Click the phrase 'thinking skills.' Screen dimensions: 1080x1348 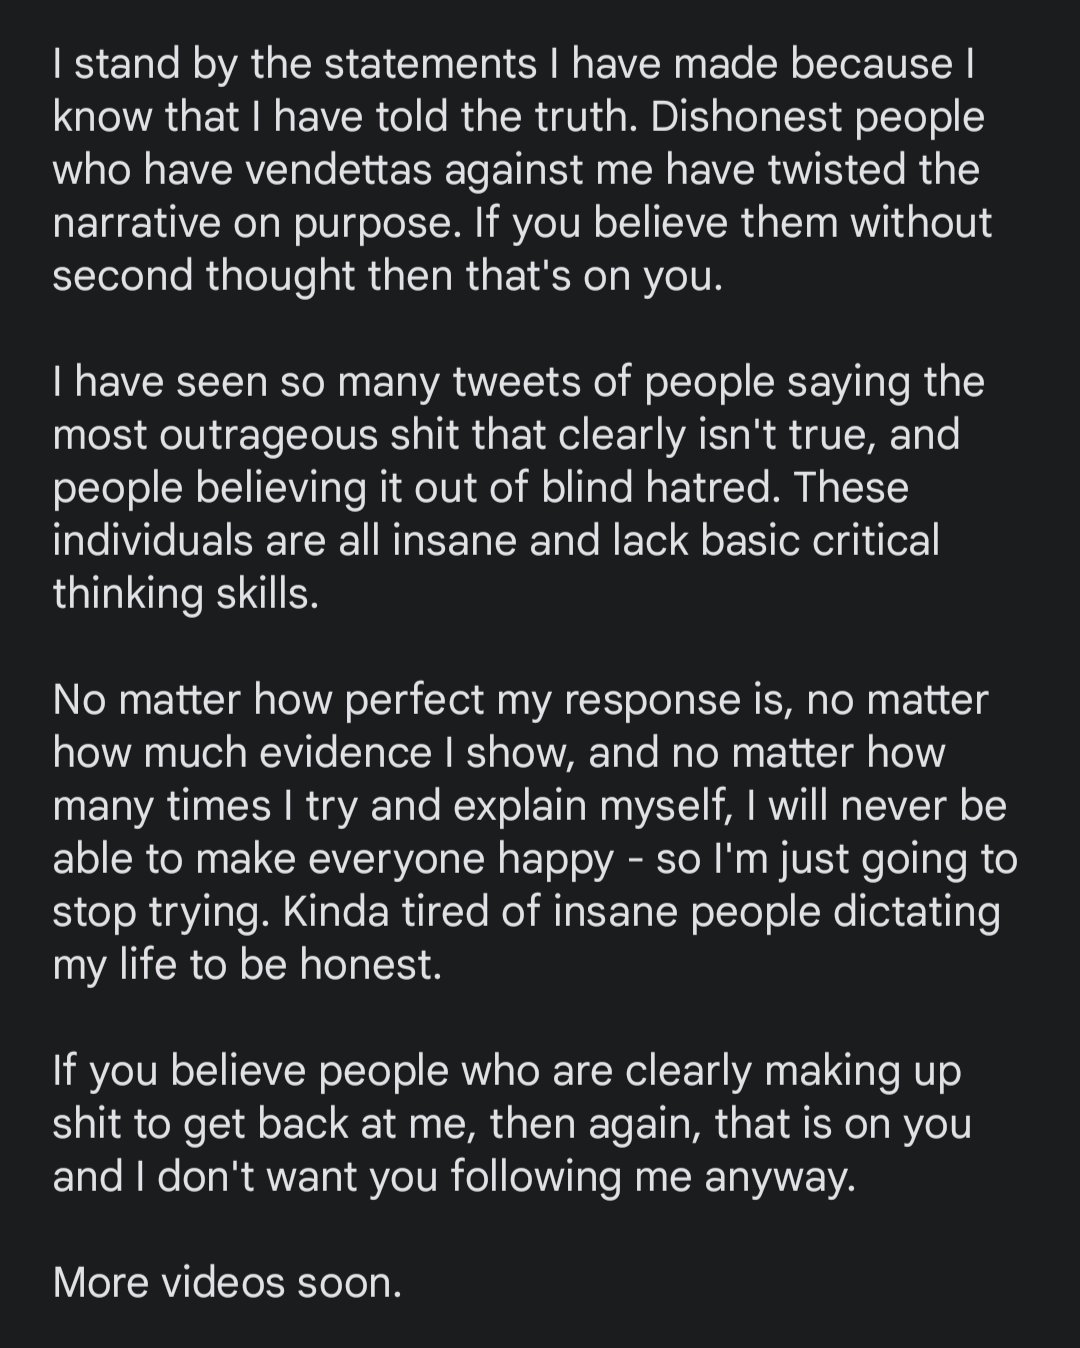click(185, 594)
